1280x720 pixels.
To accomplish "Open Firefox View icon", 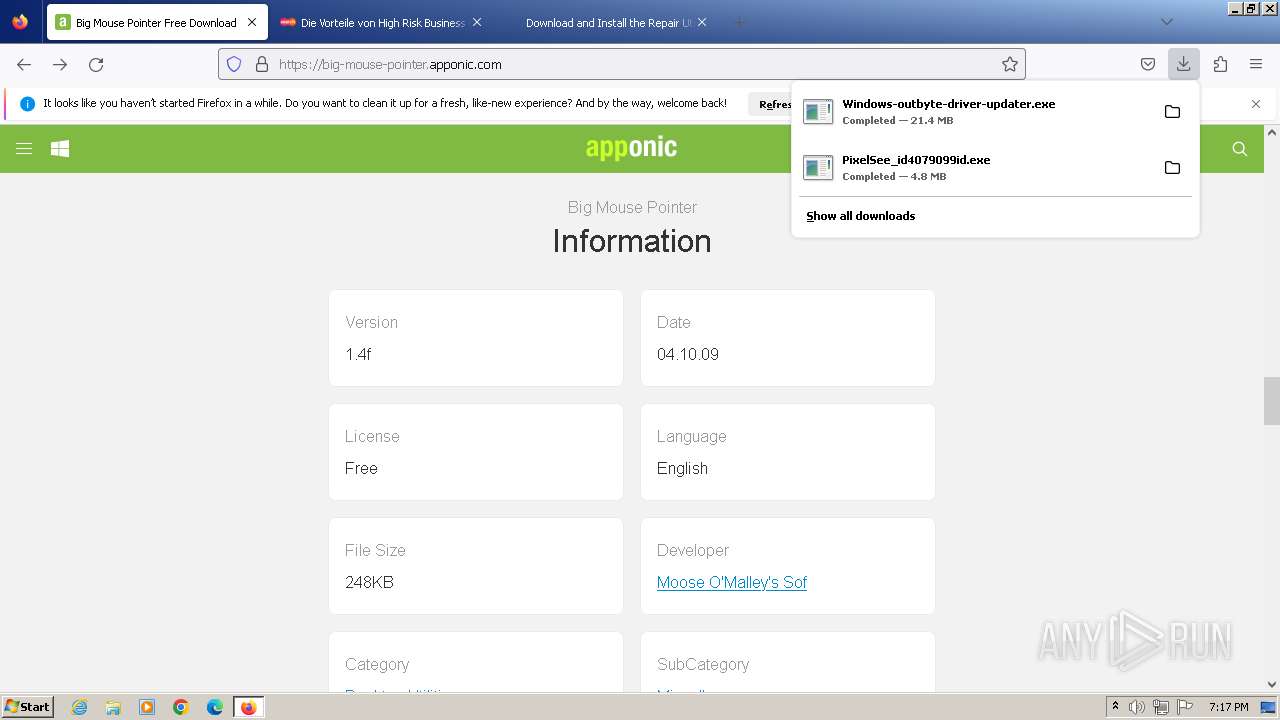I will pos(20,22).
